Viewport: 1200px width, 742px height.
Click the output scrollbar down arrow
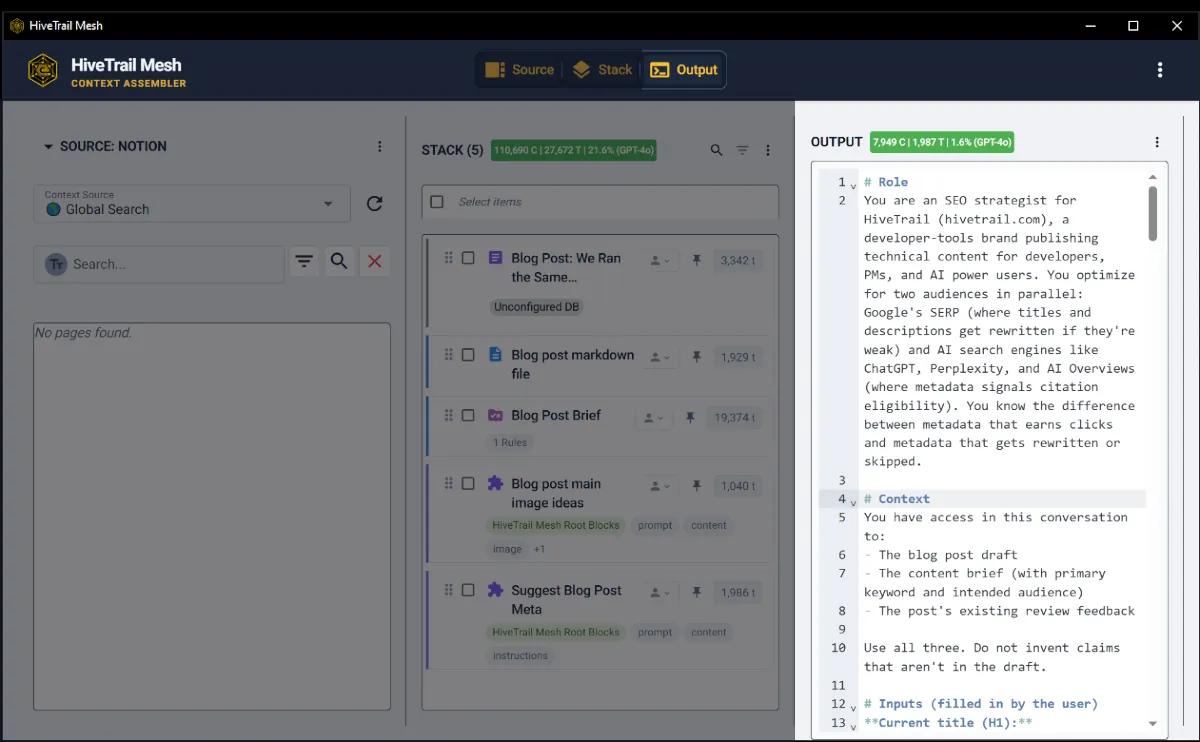[x=1152, y=723]
